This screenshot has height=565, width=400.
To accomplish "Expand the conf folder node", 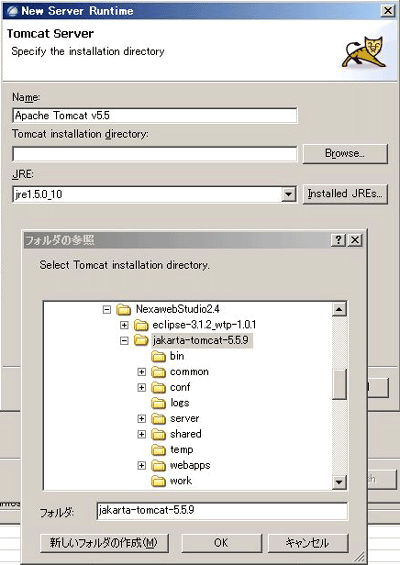I will (142, 388).
